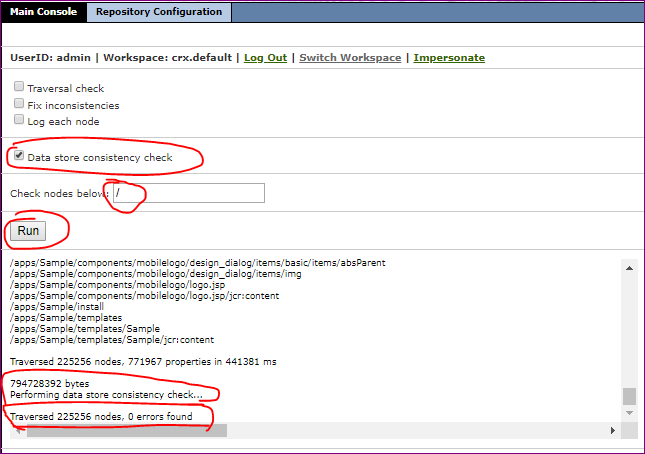Image resolution: width=645 pixels, height=454 pixels.
Task: Select the line ending in 'items/absParent'
Action: point(197,263)
